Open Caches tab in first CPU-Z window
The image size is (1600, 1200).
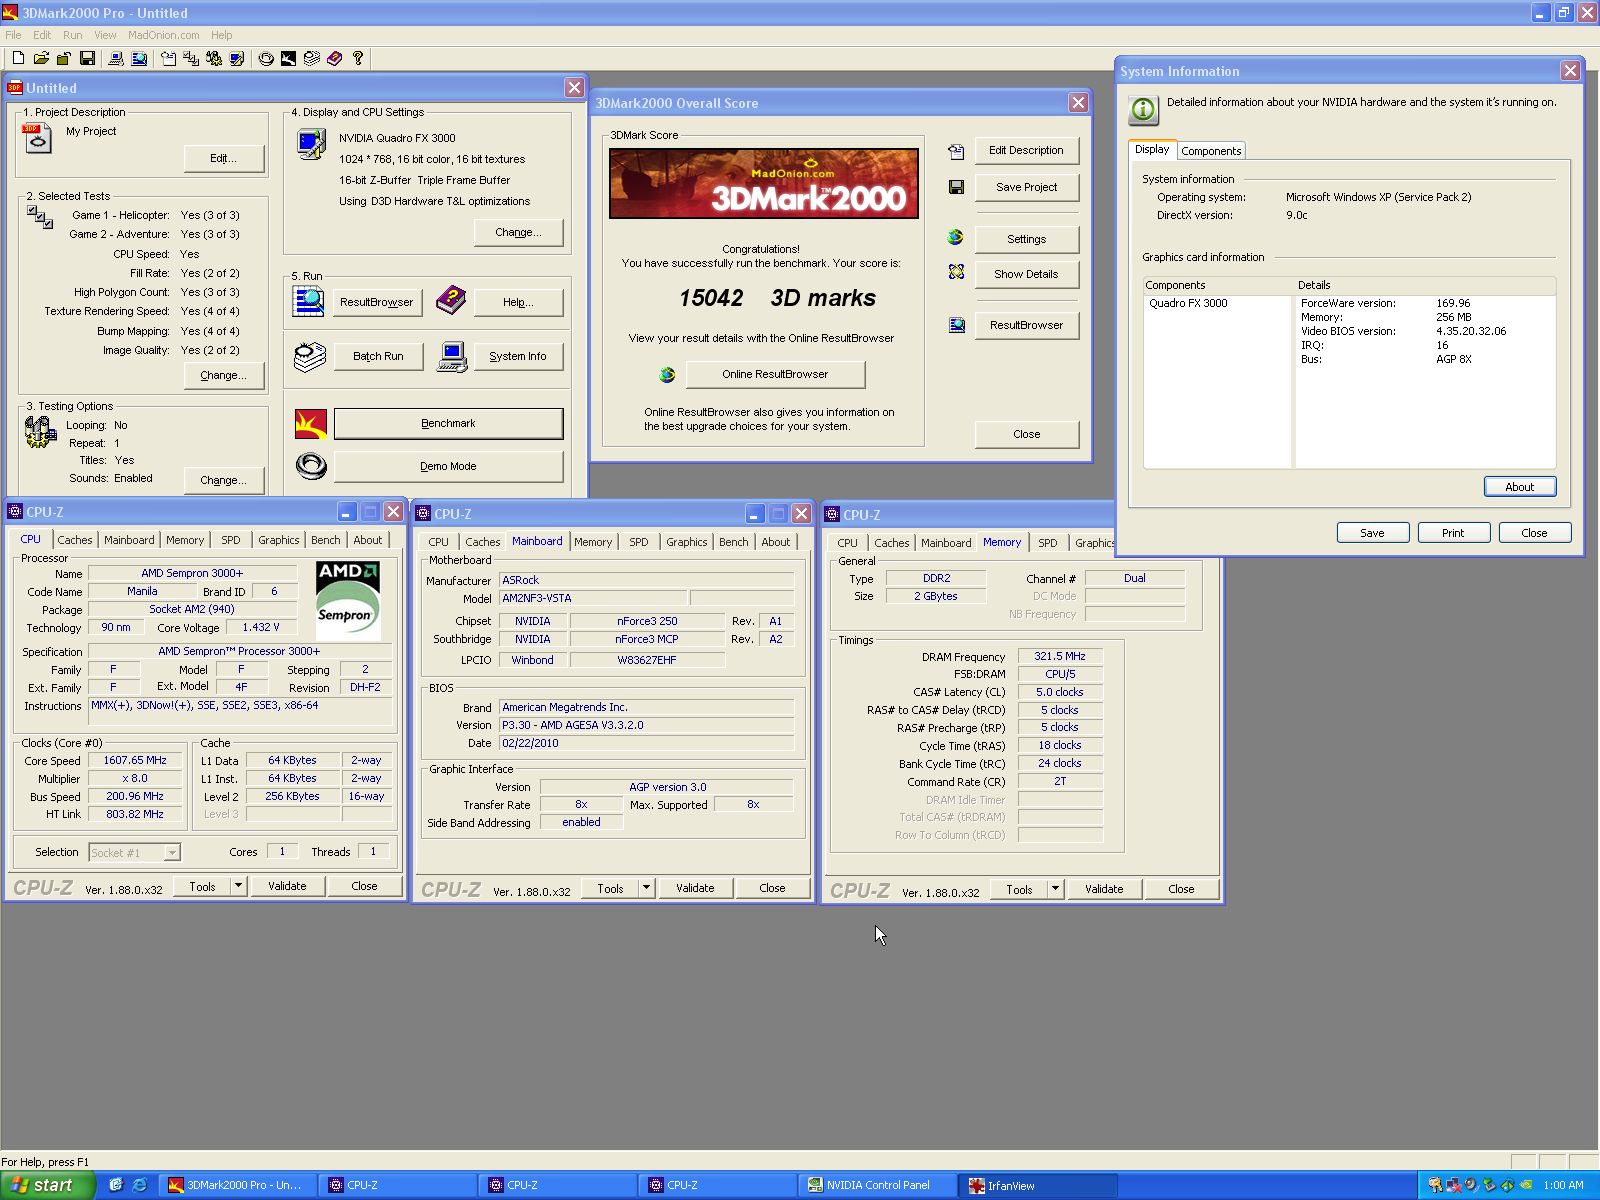(74, 540)
